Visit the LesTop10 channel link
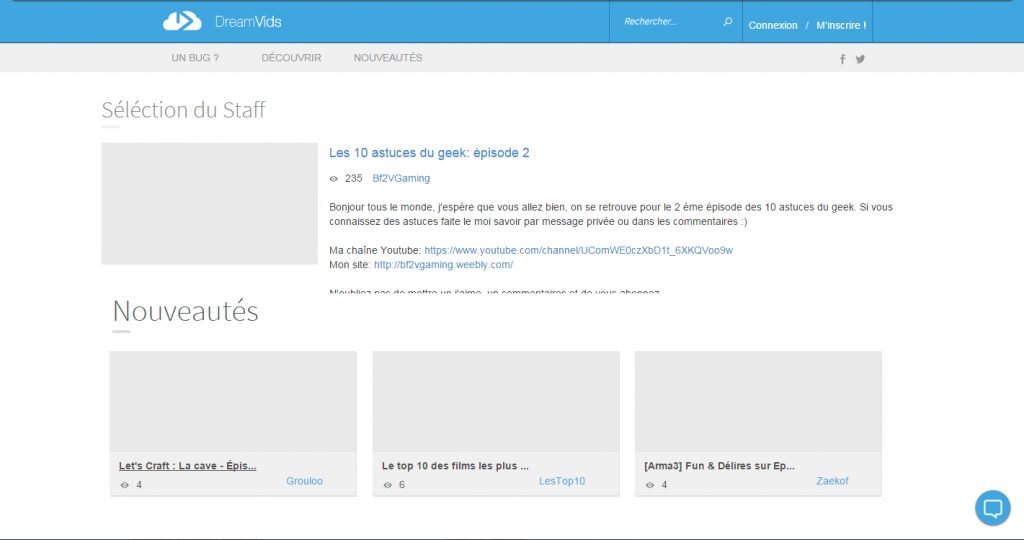The width and height of the screenshot is (1024, 540). pos(562,481)
